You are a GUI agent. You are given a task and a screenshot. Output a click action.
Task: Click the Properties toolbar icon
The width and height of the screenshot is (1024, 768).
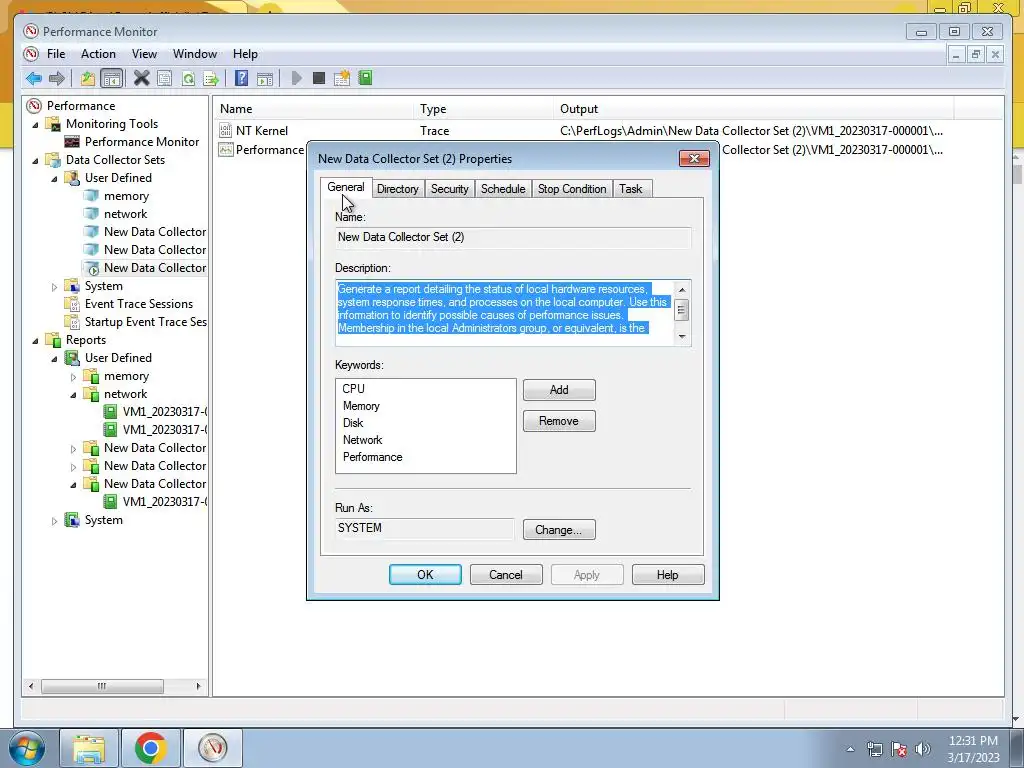click(165, 78)
